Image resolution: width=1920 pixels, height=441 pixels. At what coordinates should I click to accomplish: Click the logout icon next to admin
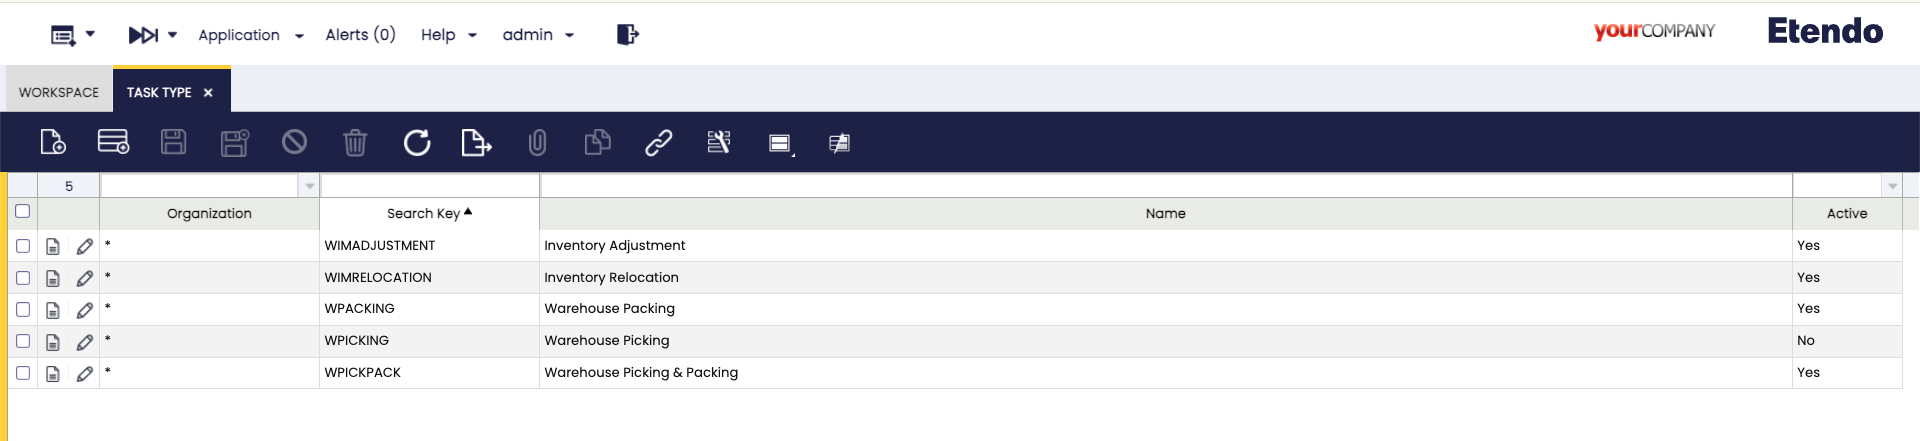(x=627, y=35)
